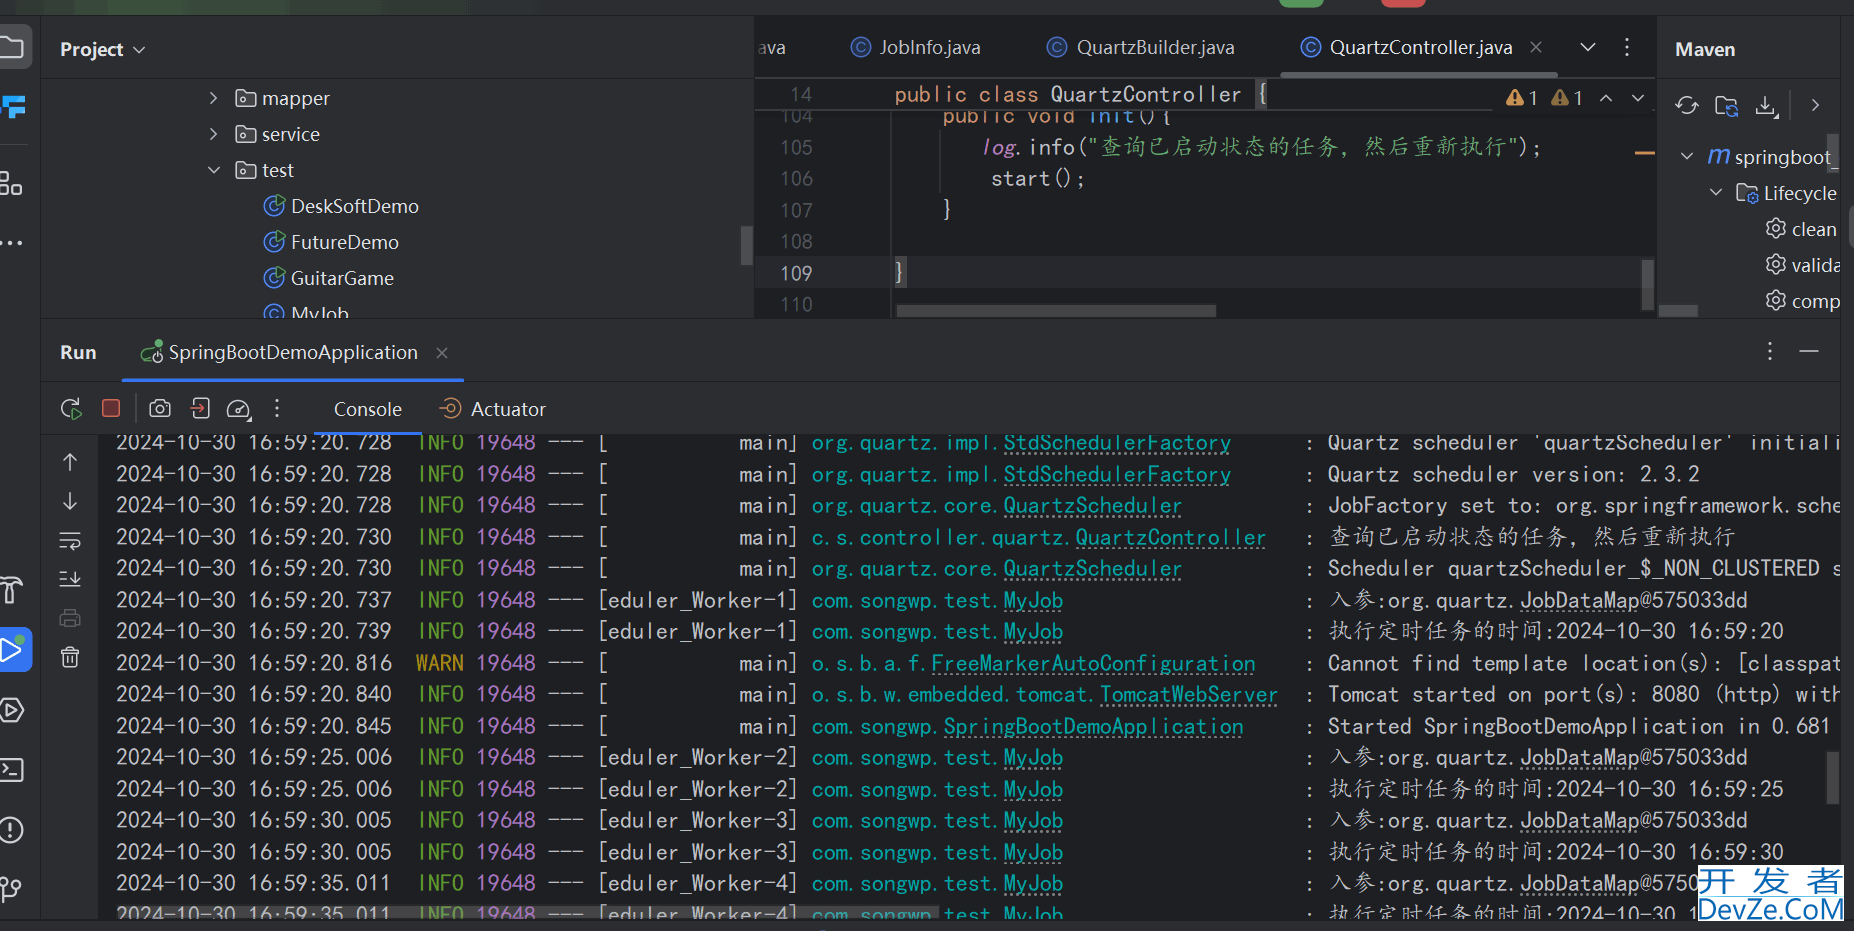
Task: Show hidden editor tabs dropdown
Action: [x=1588, y=47]
